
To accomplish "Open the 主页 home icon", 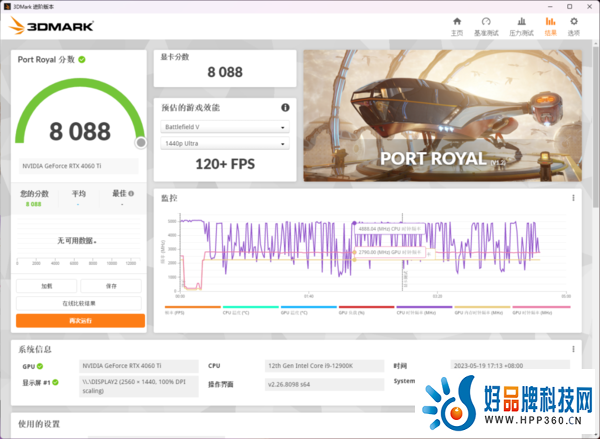I will [x=457, y=21].
